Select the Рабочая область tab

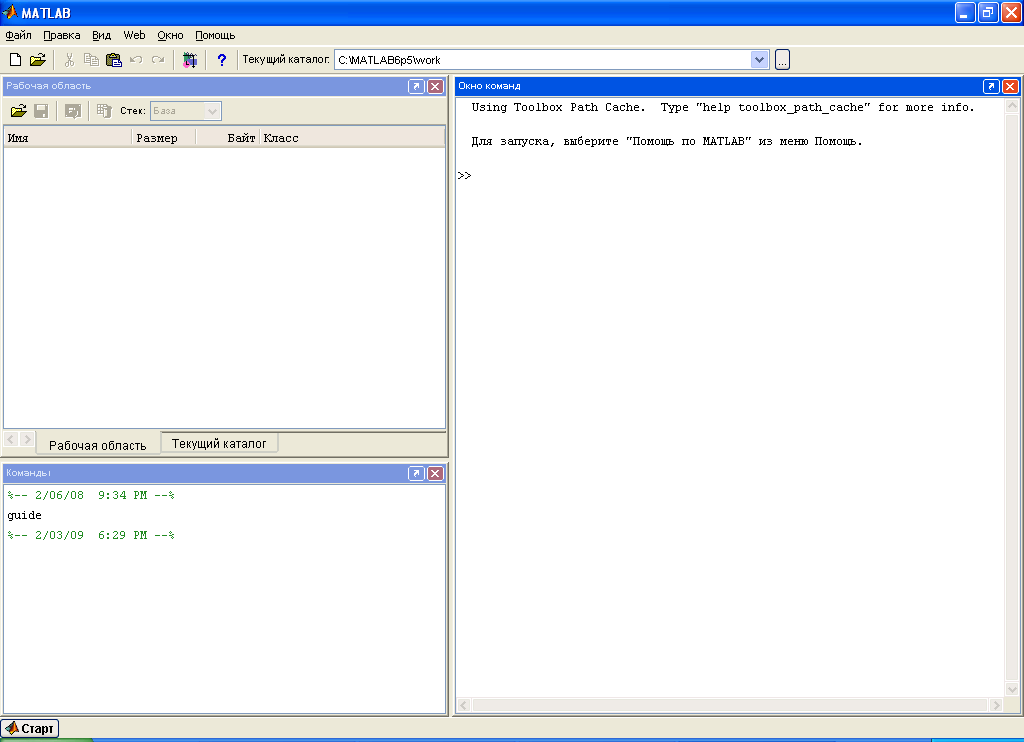[97, 445]
